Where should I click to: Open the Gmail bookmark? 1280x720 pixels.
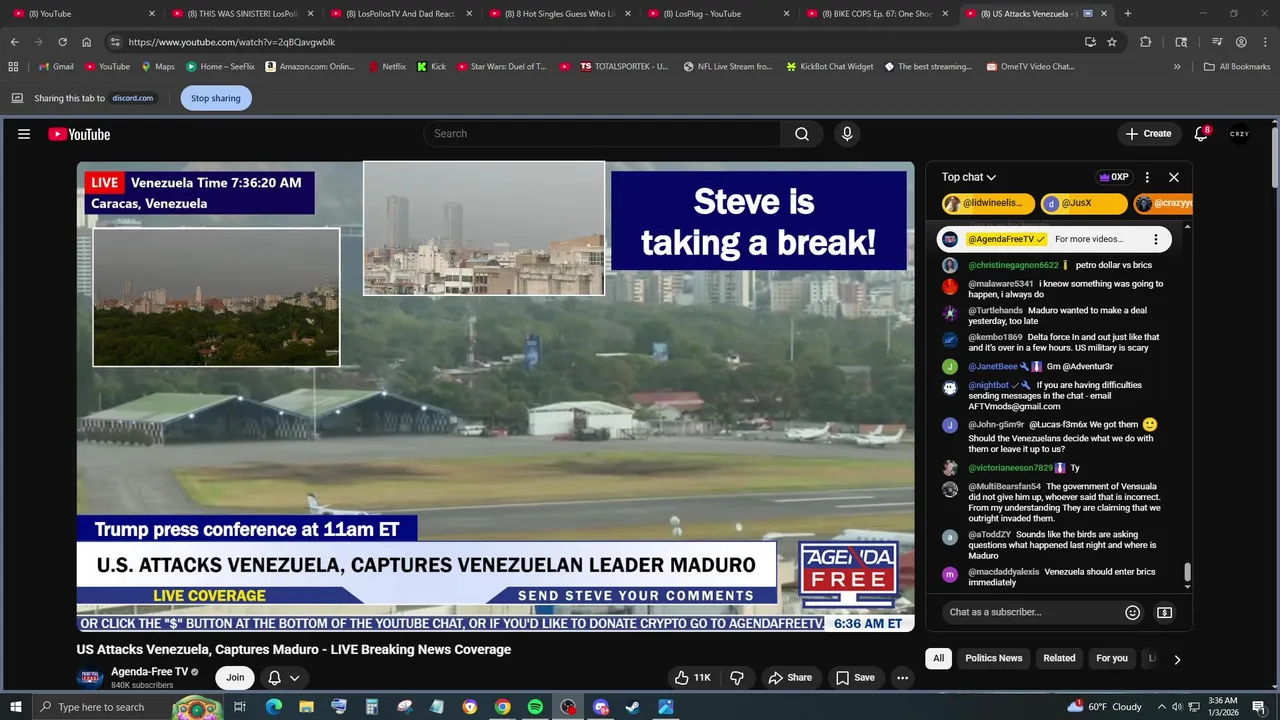coord(55,66)
